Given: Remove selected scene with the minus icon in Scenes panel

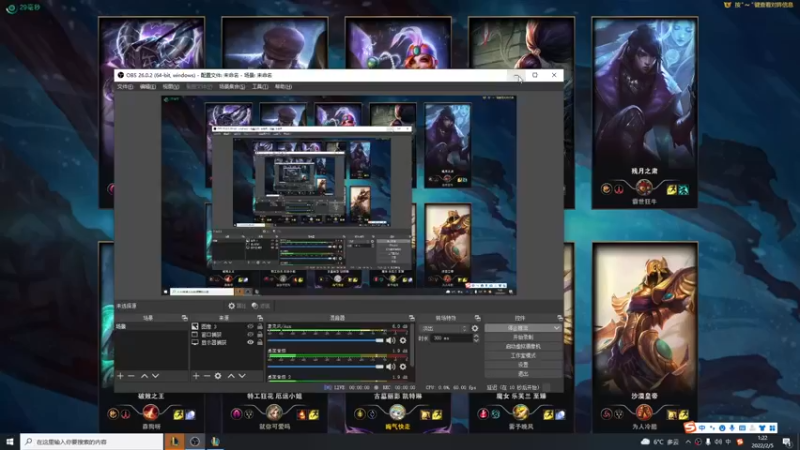Looking at the screenshot, I should click(x=132, y=376).
